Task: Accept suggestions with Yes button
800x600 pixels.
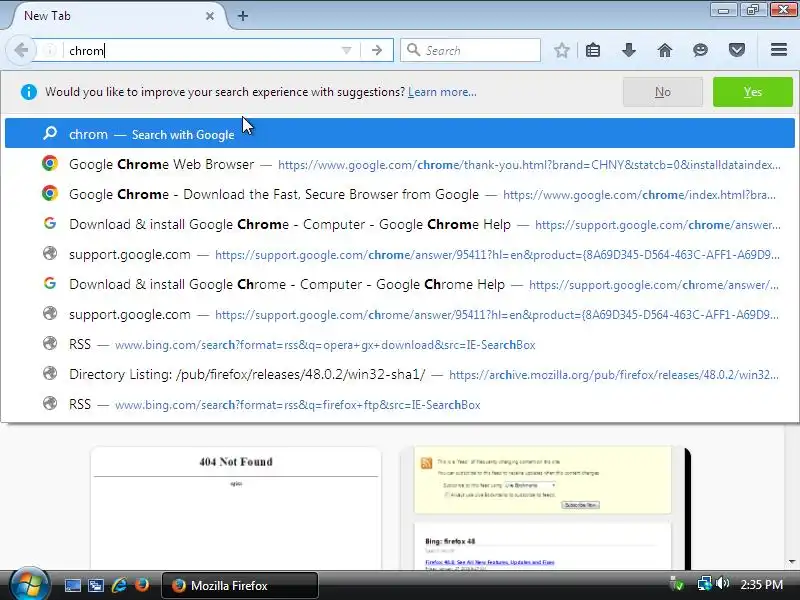Action: click(x=753, y=92)
